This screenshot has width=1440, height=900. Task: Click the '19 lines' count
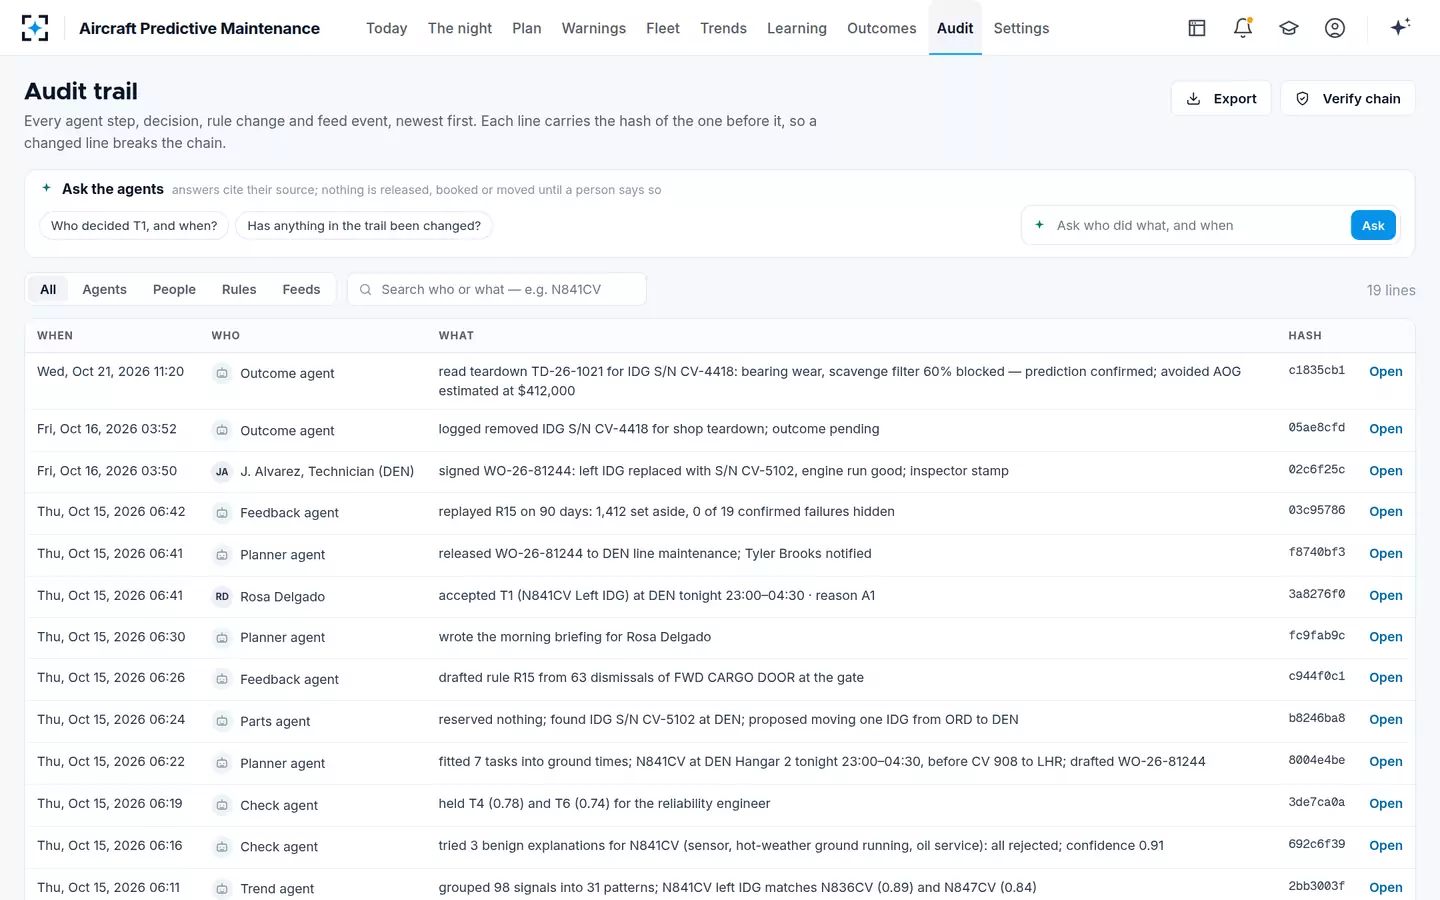coord(1391,290)
